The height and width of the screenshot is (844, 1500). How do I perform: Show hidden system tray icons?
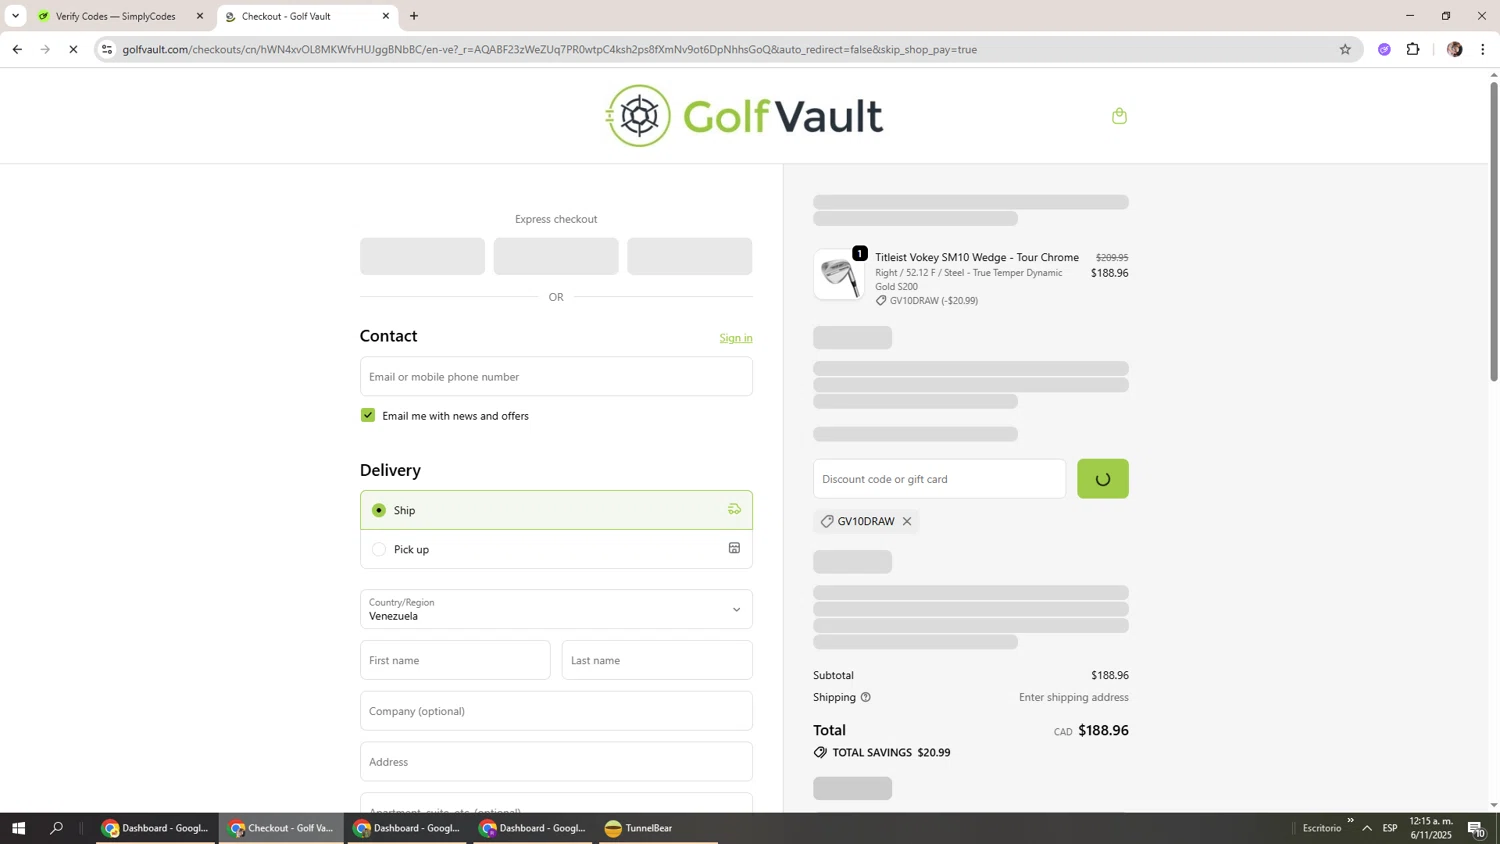(1367, 828)
